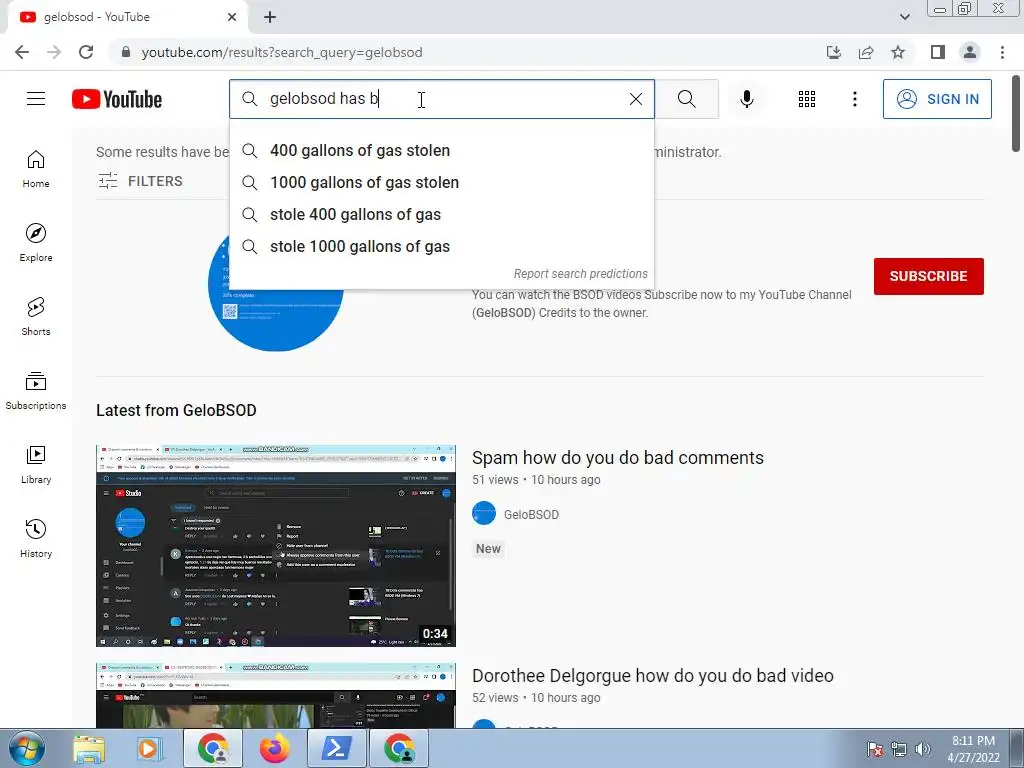Start voice search with the microphone
The image size is (1024, 768).
(x=746, y=99)
